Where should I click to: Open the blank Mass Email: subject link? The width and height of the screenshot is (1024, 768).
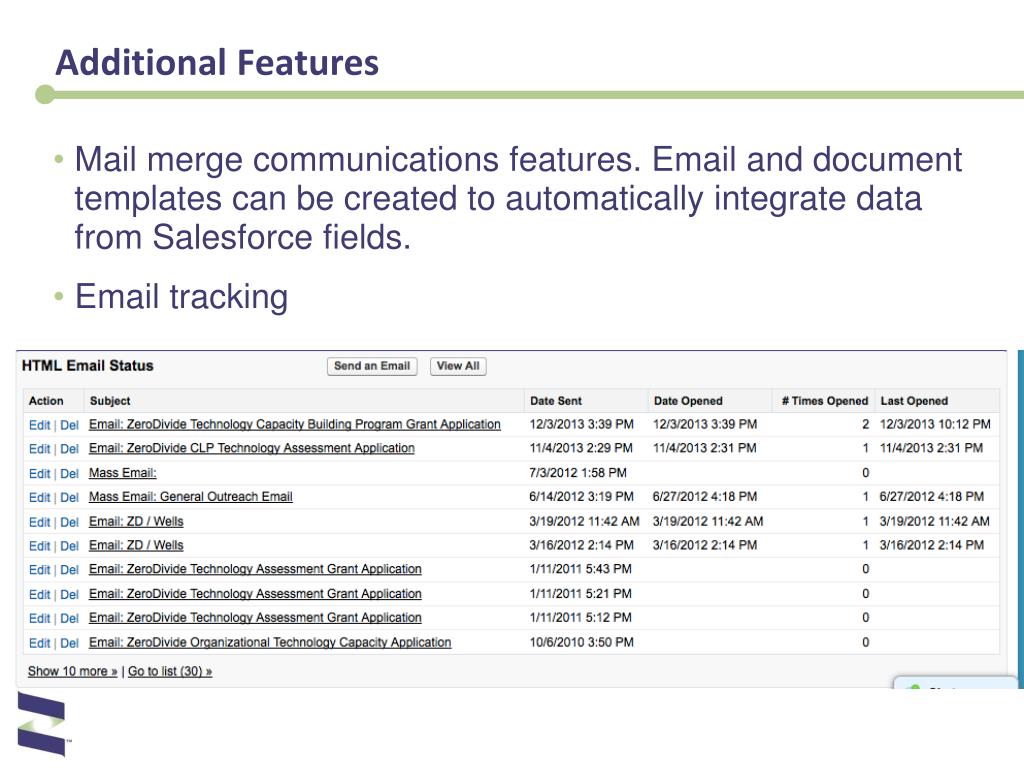tap(123, 473)
